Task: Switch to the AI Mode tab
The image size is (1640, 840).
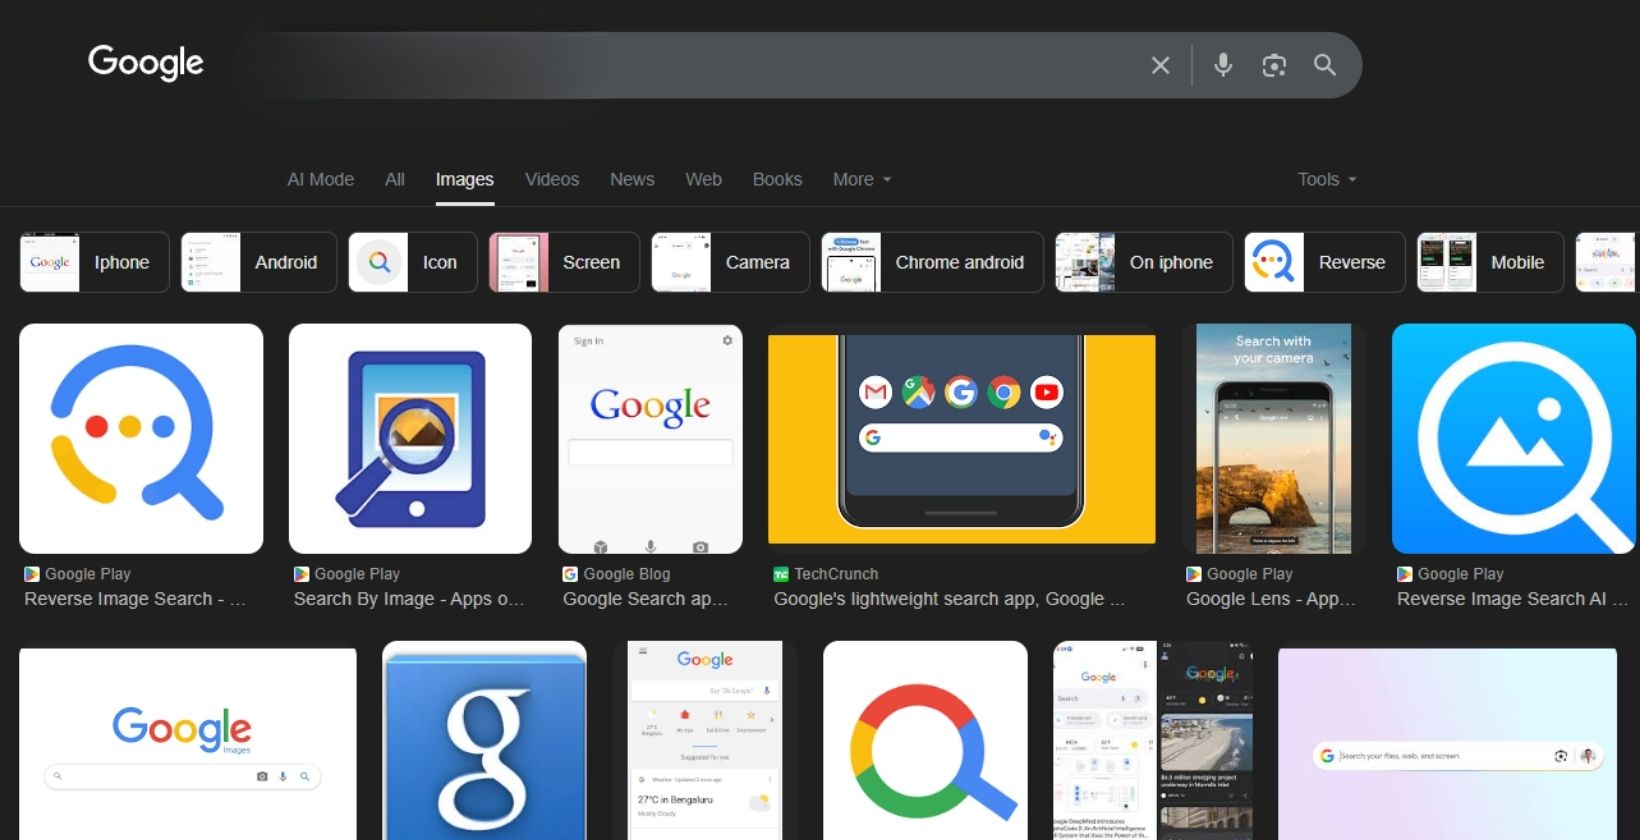Action: click(x=320, y=179)
